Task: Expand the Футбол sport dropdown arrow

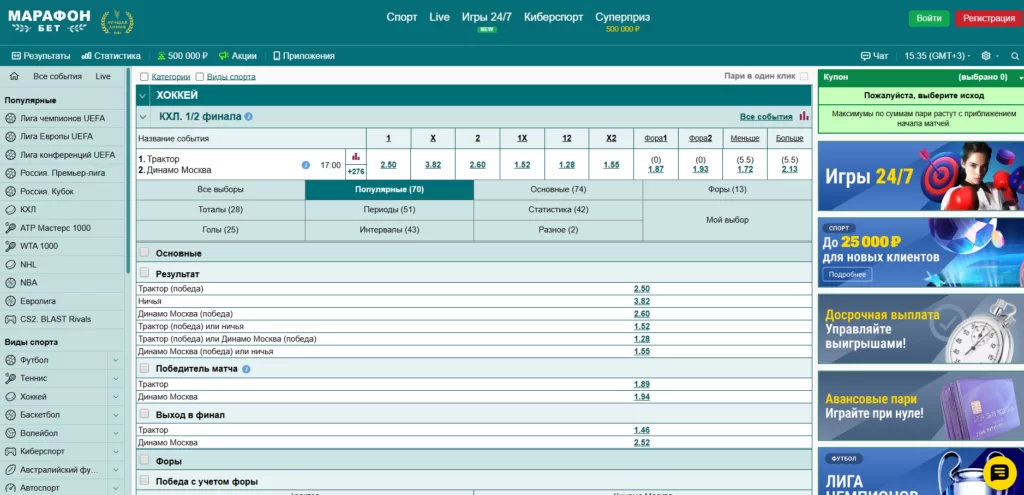Action: [x=116, y=360]
